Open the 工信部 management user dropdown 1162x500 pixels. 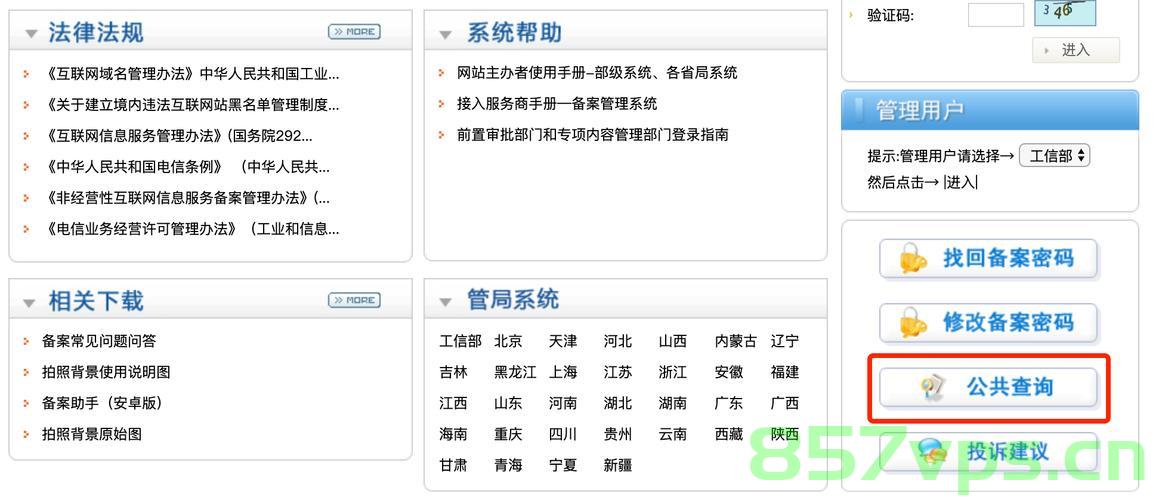coord(1055,156)
